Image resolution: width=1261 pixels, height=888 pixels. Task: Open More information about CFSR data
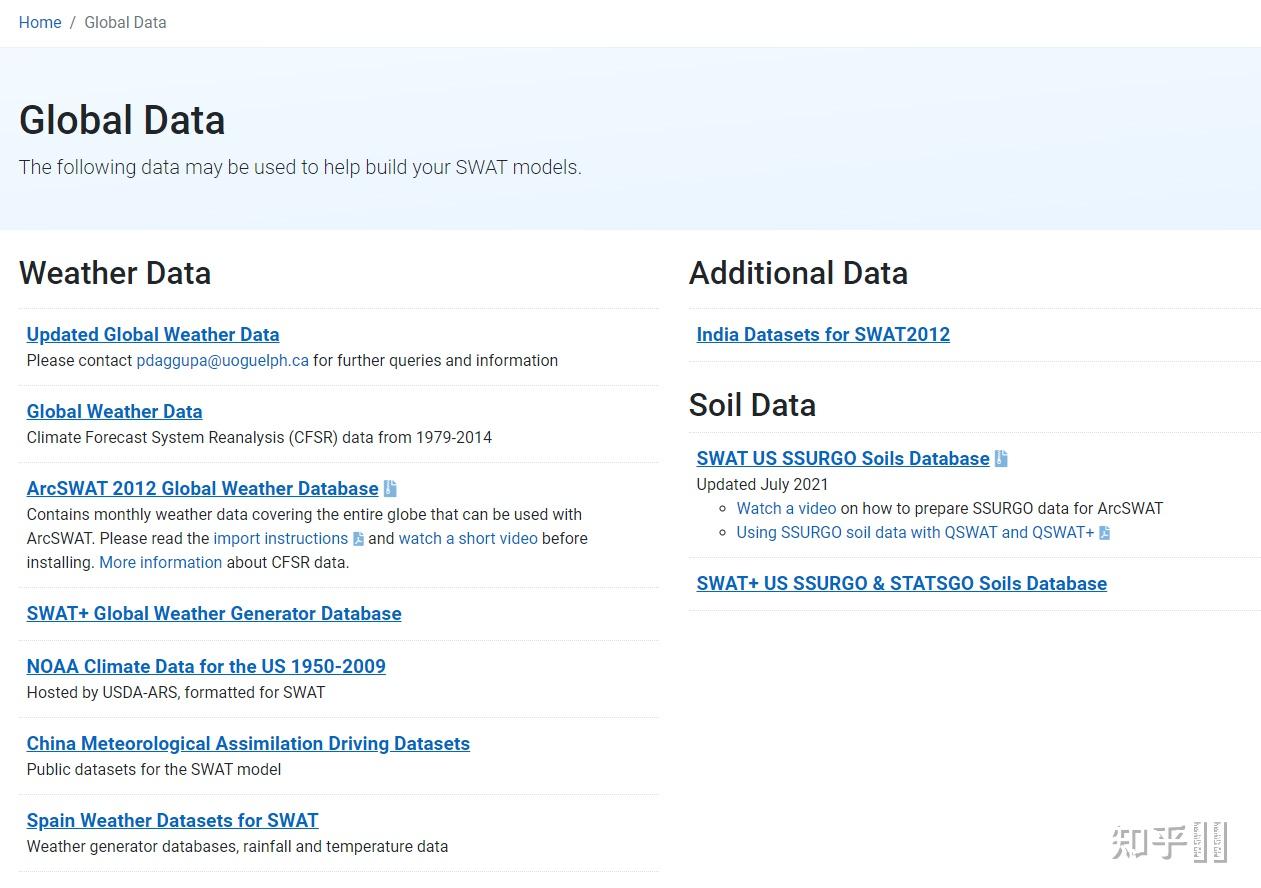coord(160,562)
